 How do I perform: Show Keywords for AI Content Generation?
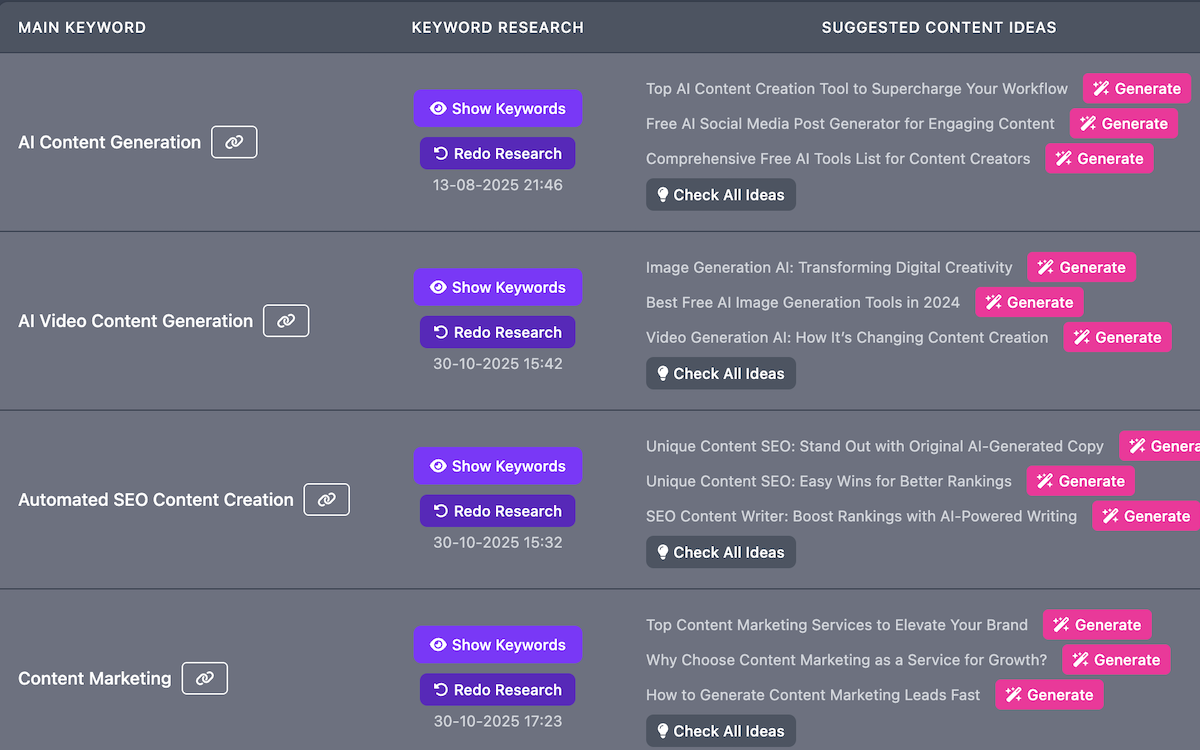[498, 109]
